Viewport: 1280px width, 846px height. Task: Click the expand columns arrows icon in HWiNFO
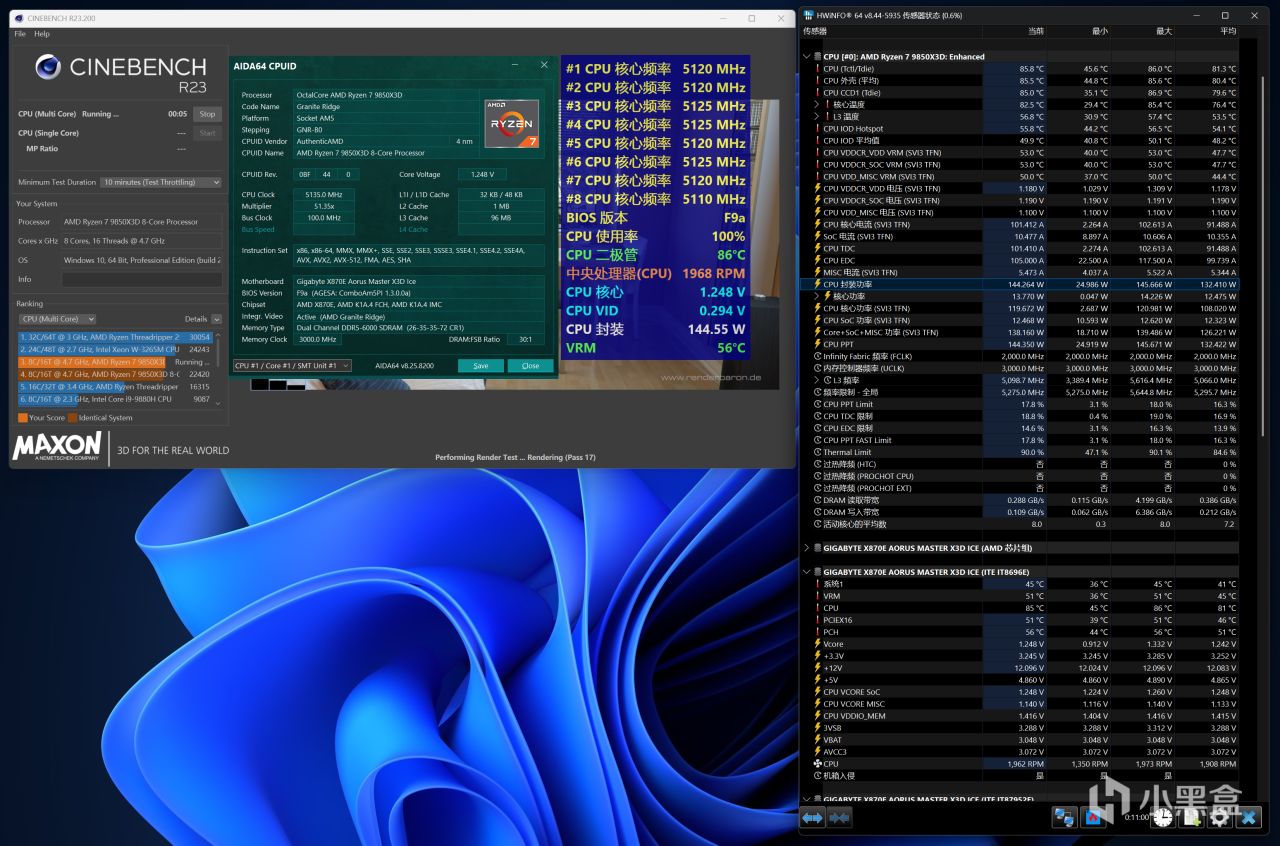pos(812,817)
